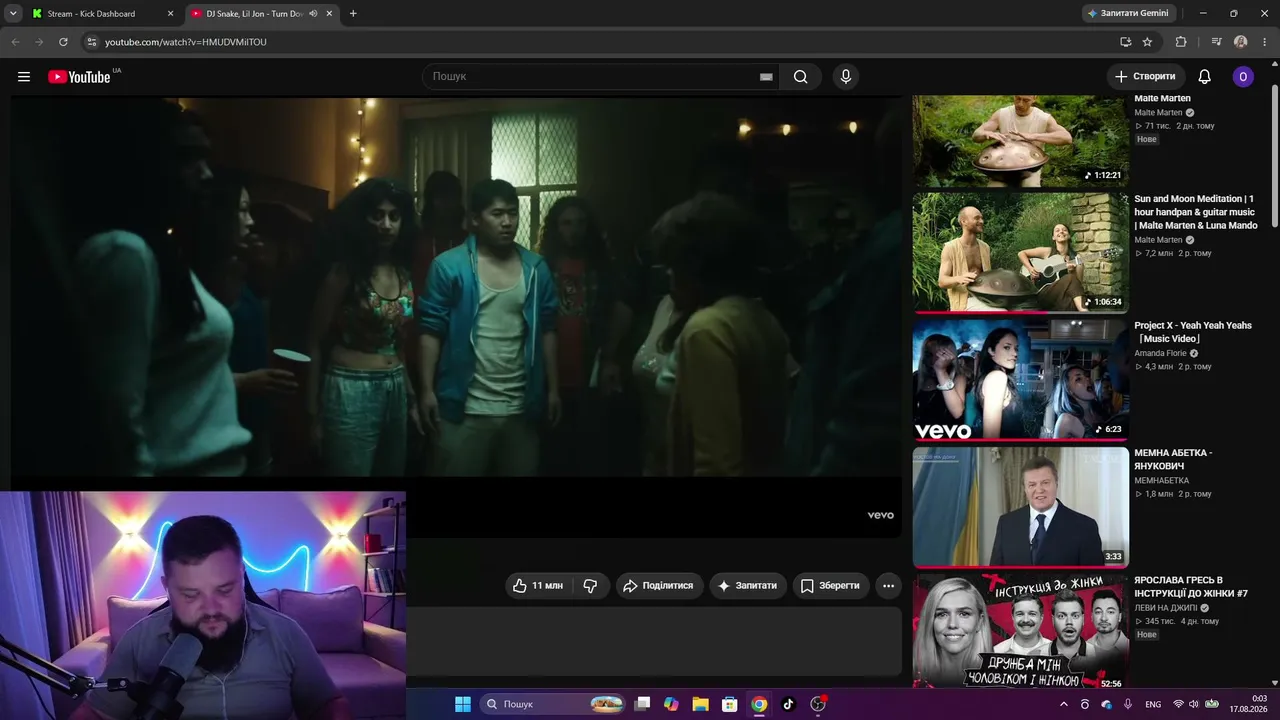Close the DJ Snake YouTube tab

pyautogui.click(x=329, y=14)
